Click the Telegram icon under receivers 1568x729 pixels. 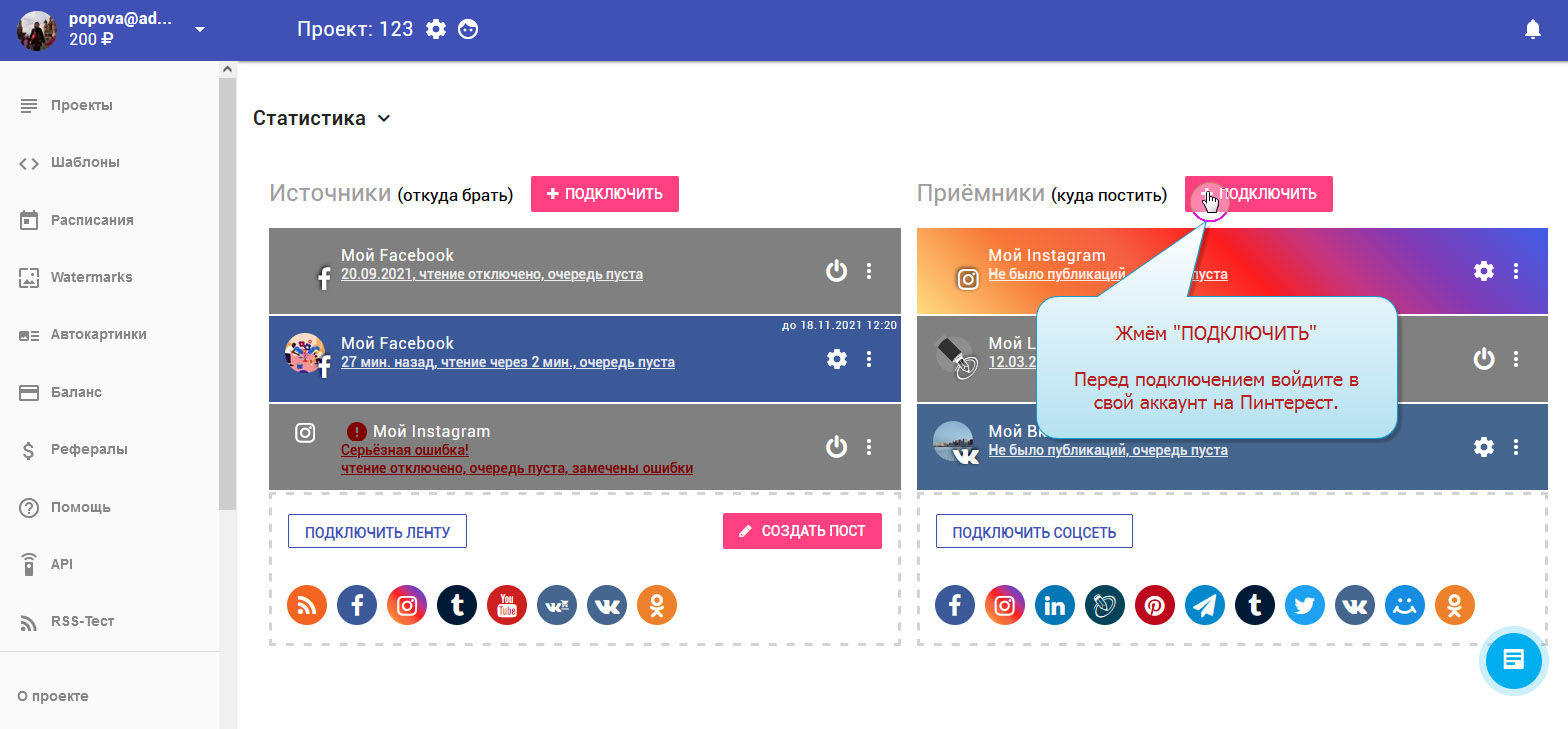pos(1204,605)
